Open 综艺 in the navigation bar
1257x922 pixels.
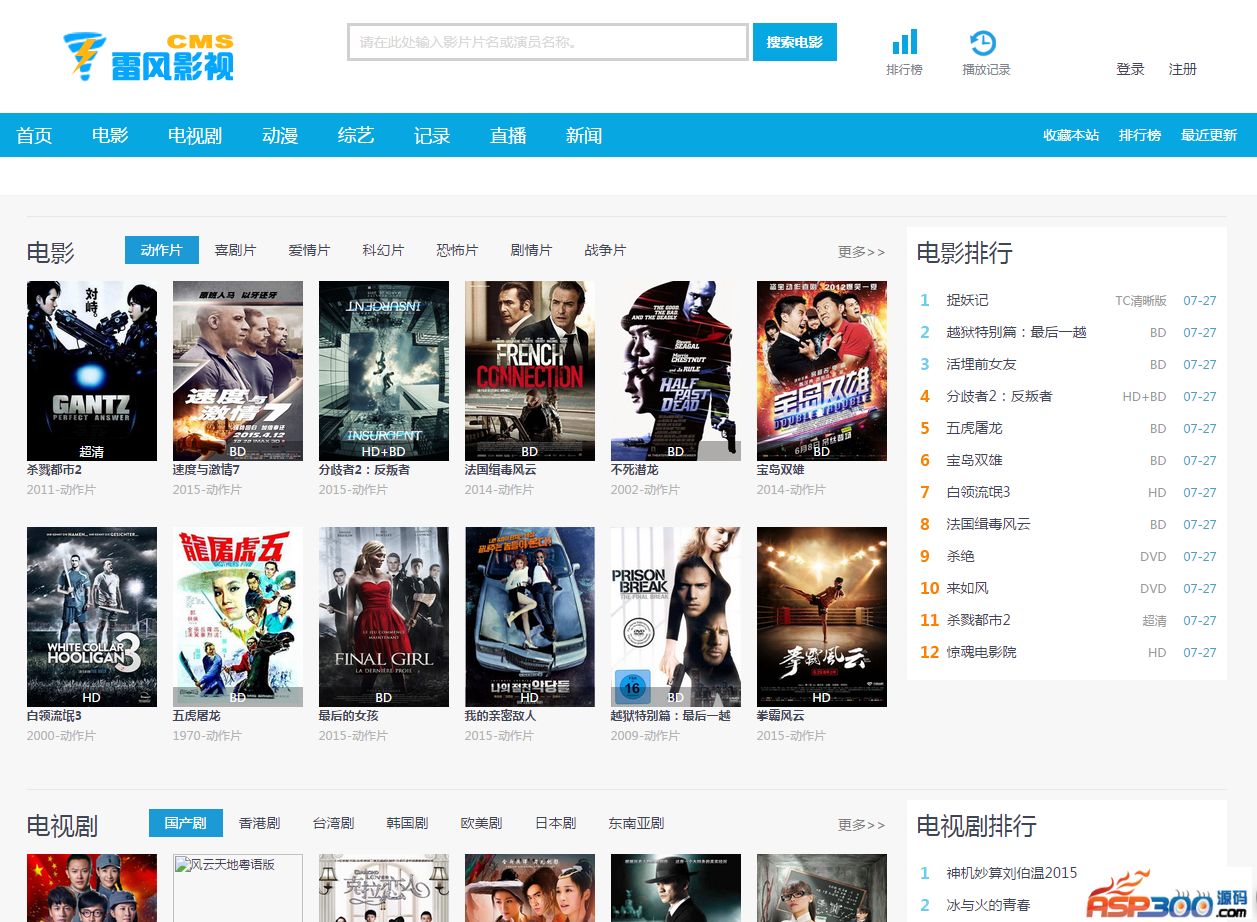point(356,135)
